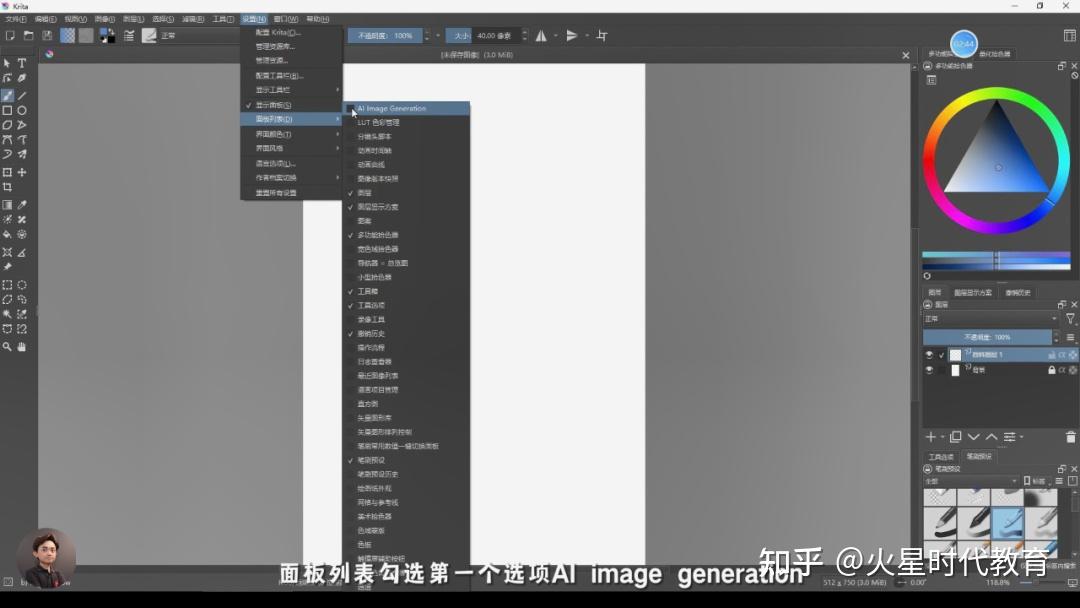Viewport: 1080px width, 608px height.
Task: Hide the 颜料图层 1 layer
Action: (929, 355)
